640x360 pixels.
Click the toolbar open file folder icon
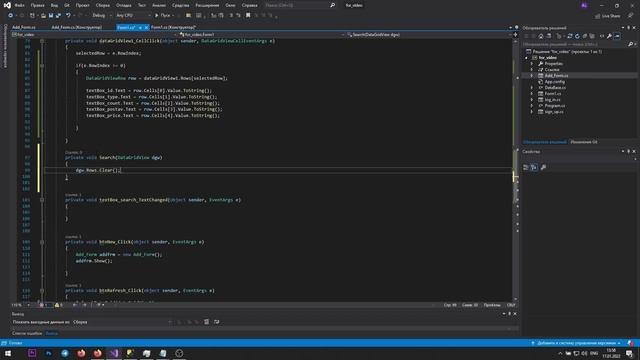43,16
